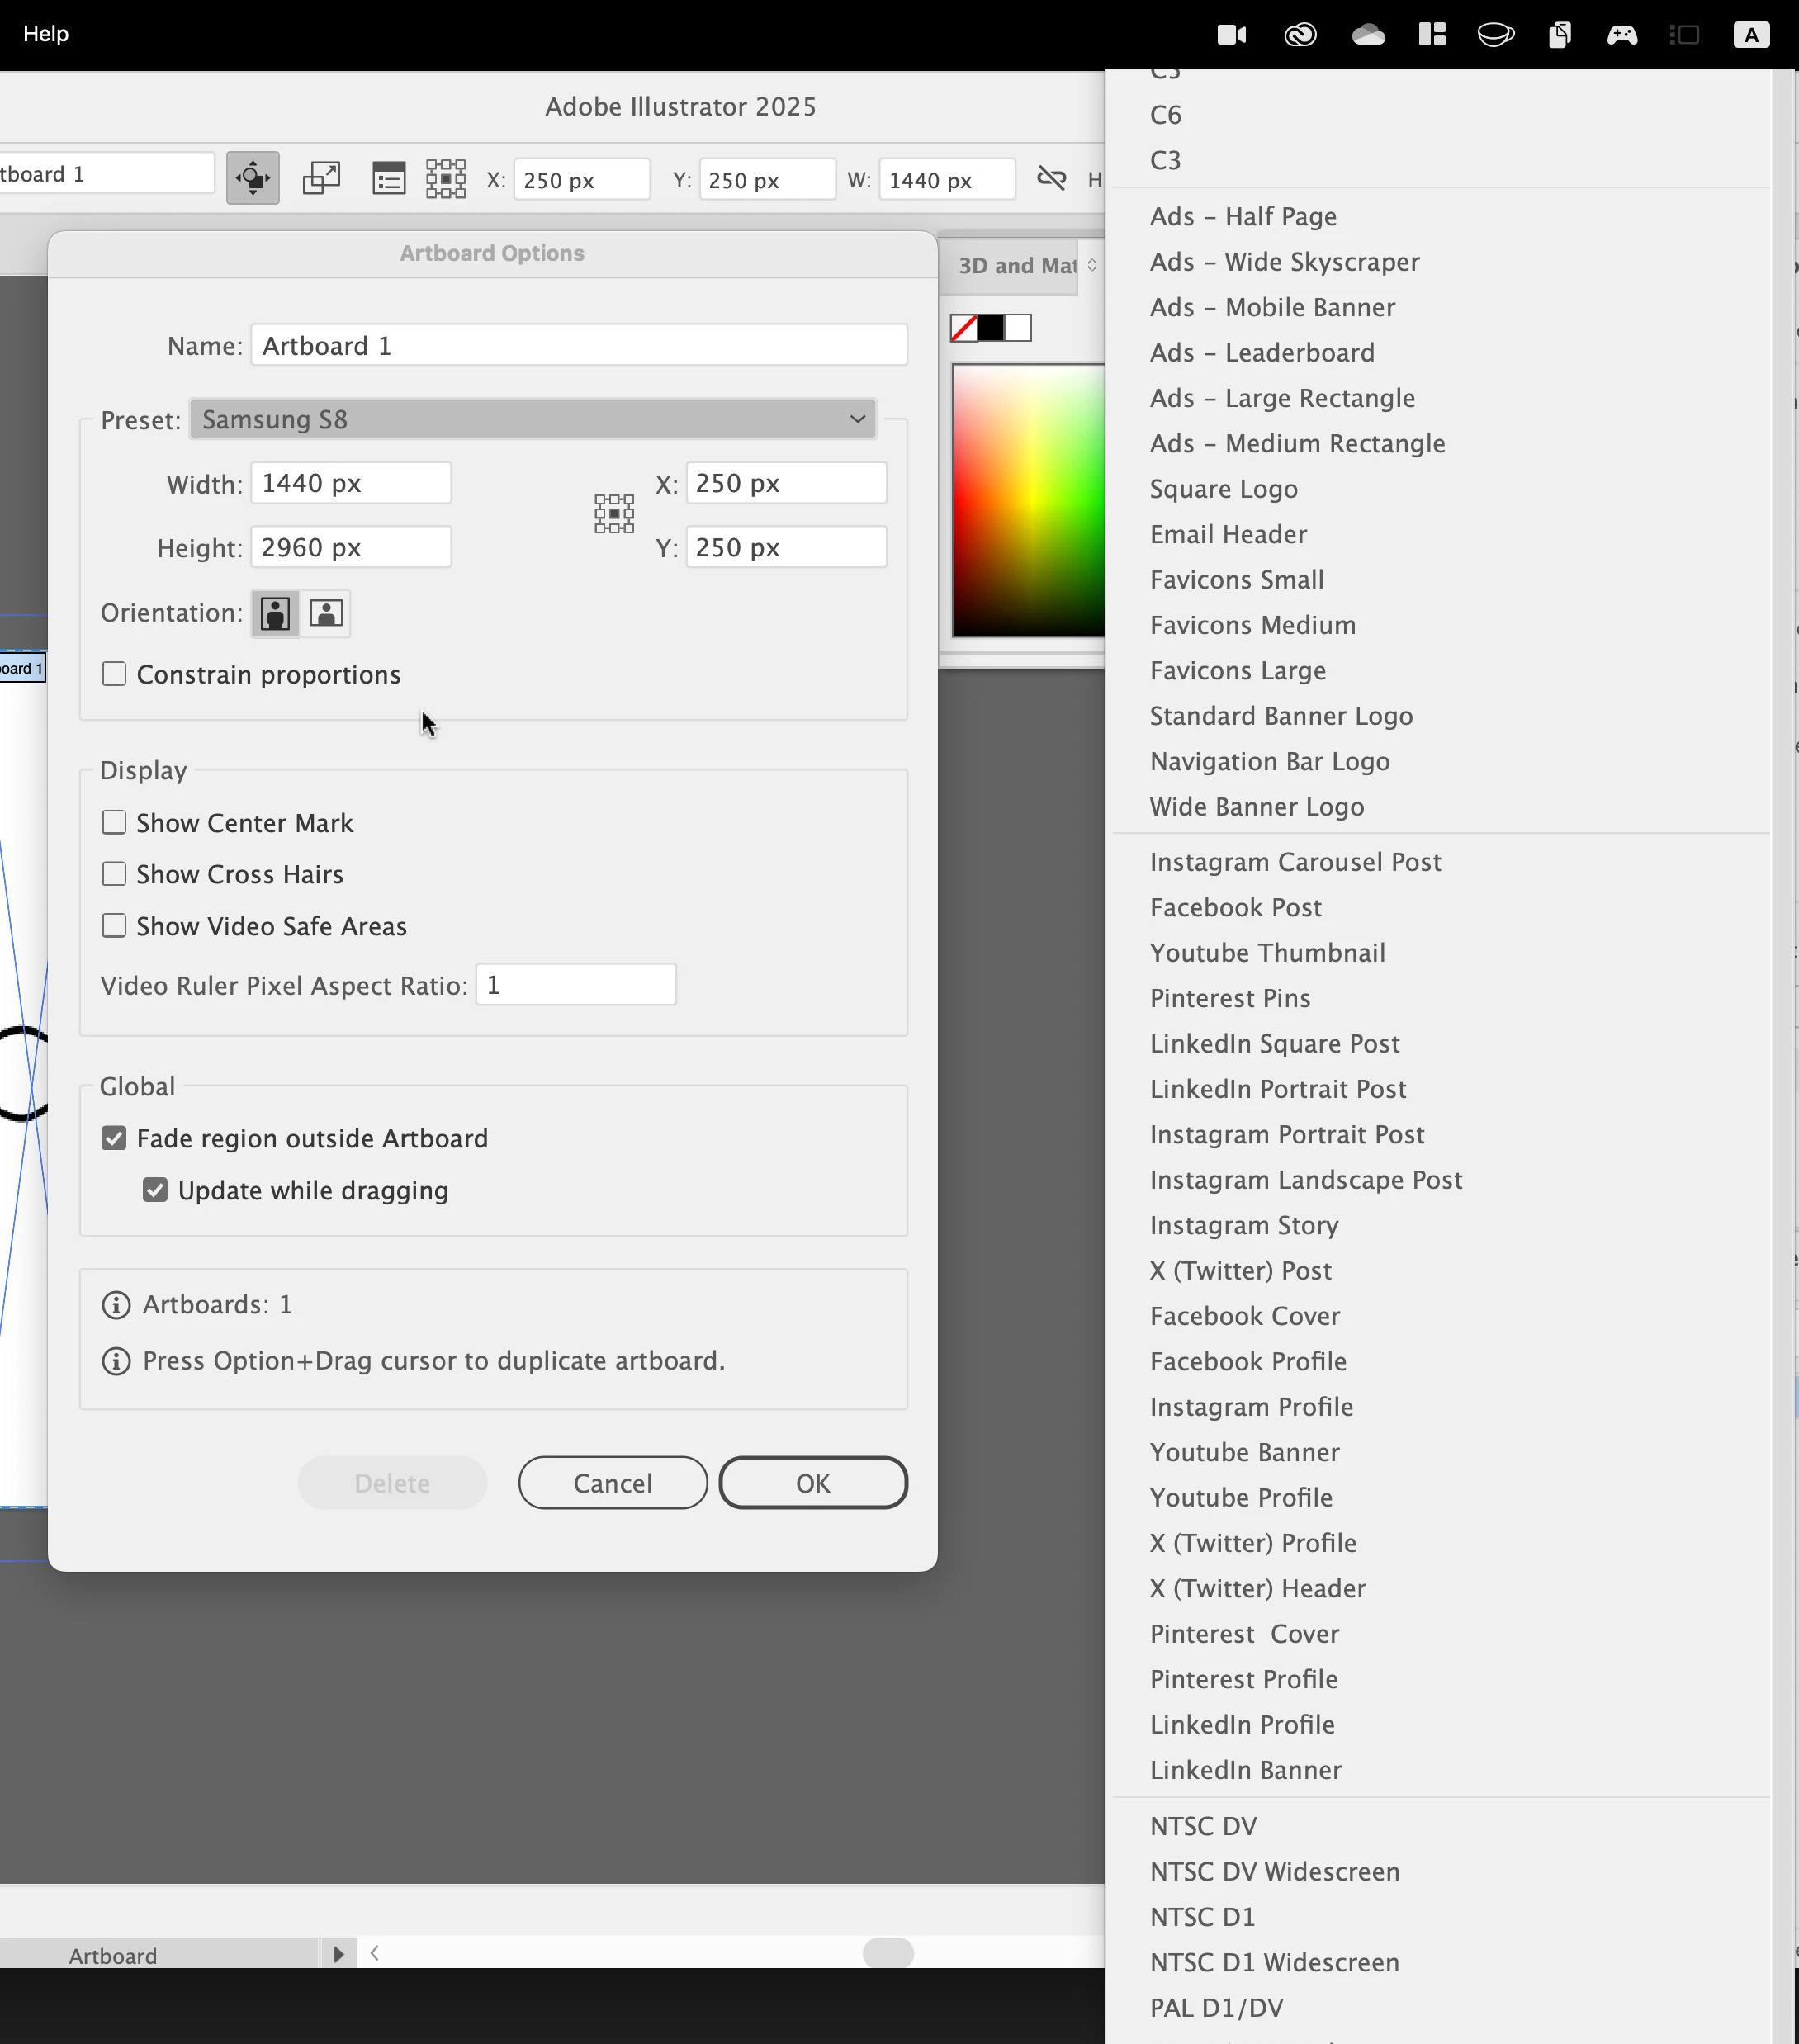Click the Height input field

point(350,548)
